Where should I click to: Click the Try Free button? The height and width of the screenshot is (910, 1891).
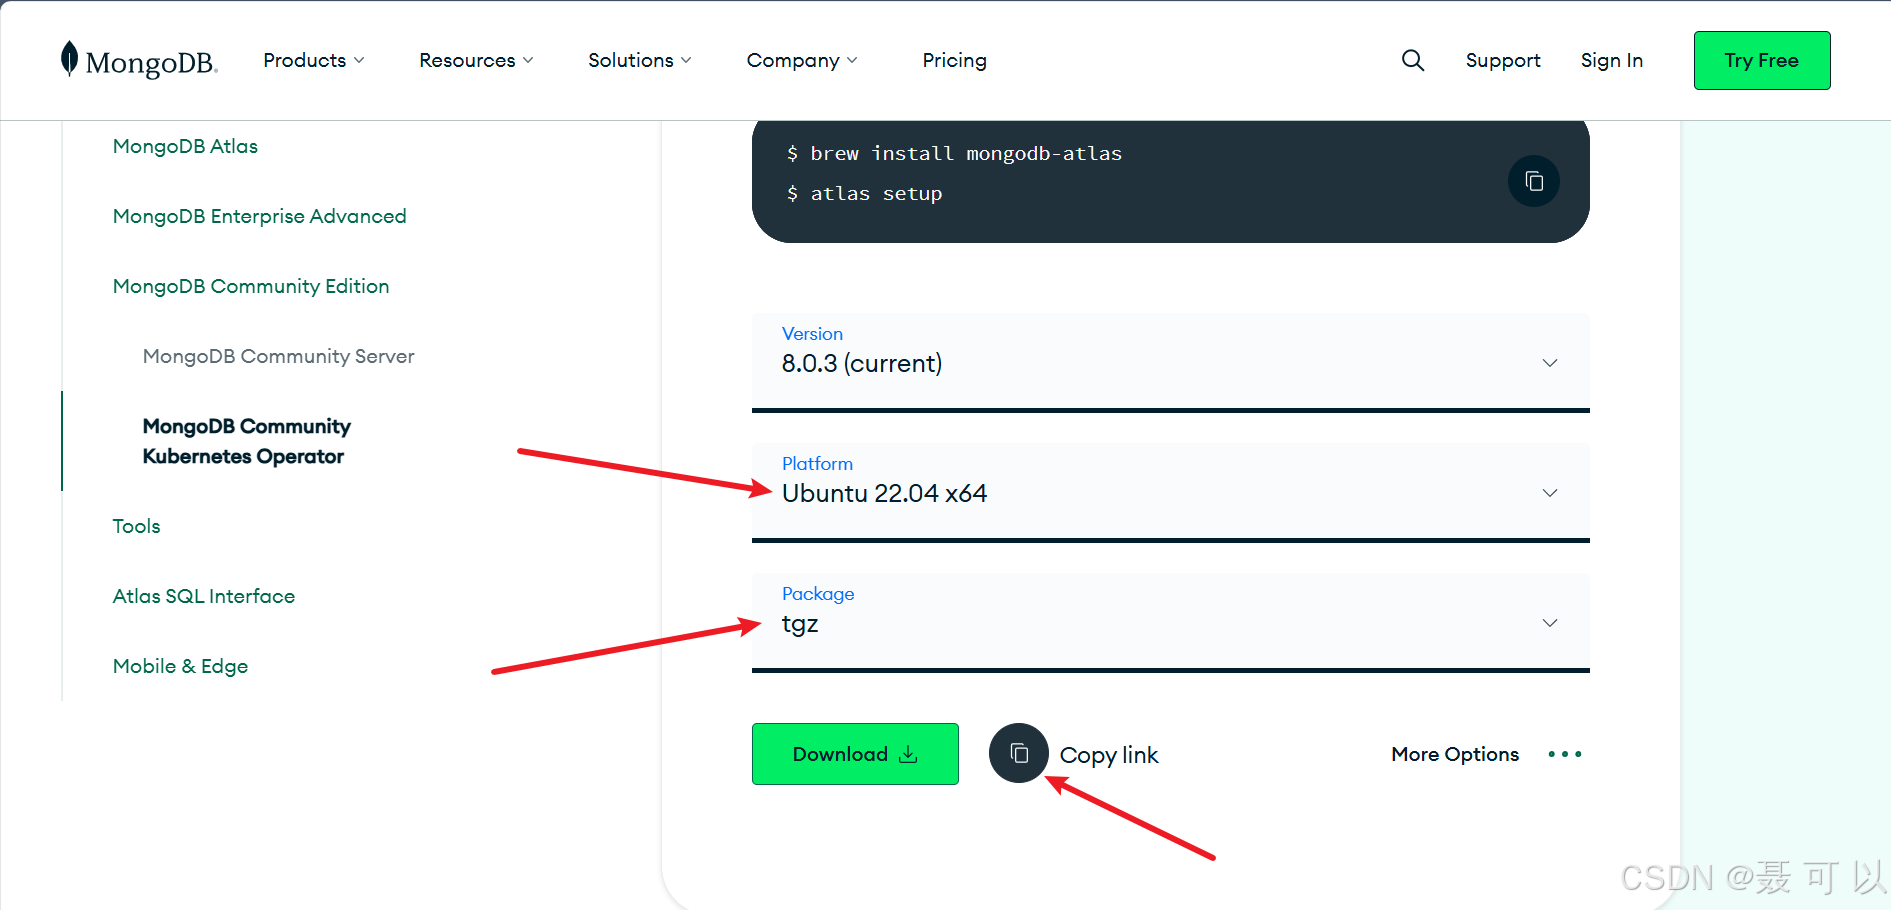click(1762, 60)
